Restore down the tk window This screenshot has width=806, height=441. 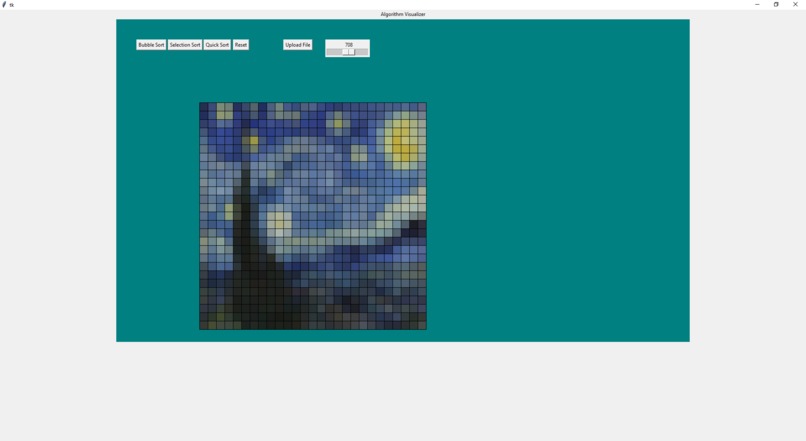coord(776,4)
